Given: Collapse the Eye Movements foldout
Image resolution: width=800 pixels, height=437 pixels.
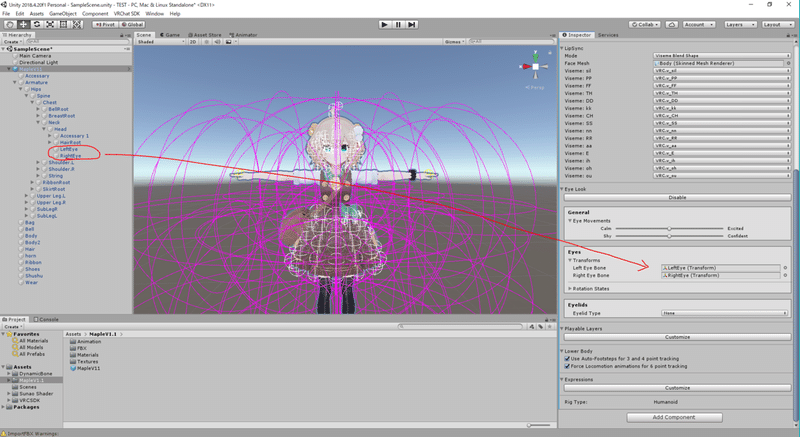Looking at the screenshot, I should coord(570,221).
